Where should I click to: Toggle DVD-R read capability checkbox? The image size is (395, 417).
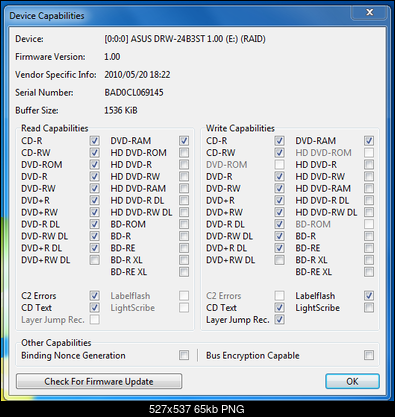click(x=95, y=176)
